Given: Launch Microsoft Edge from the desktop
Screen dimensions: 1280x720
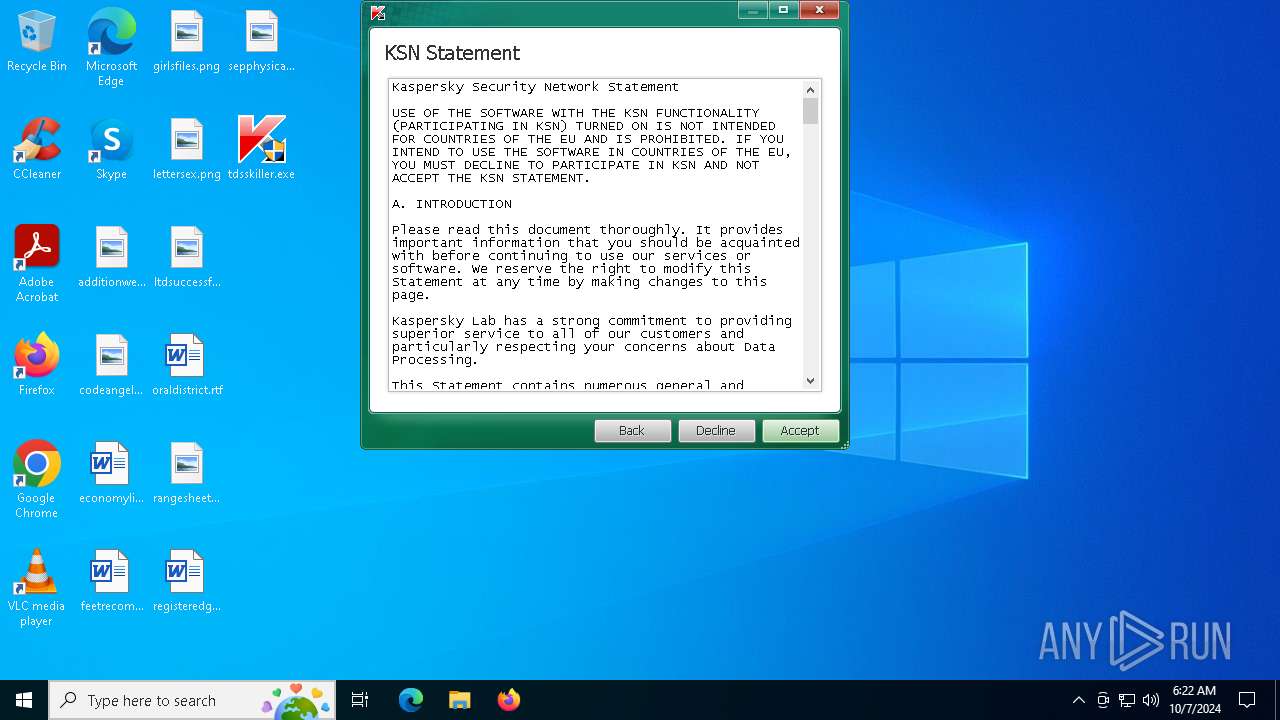Looking at the screenshot, I should (111, 48).
